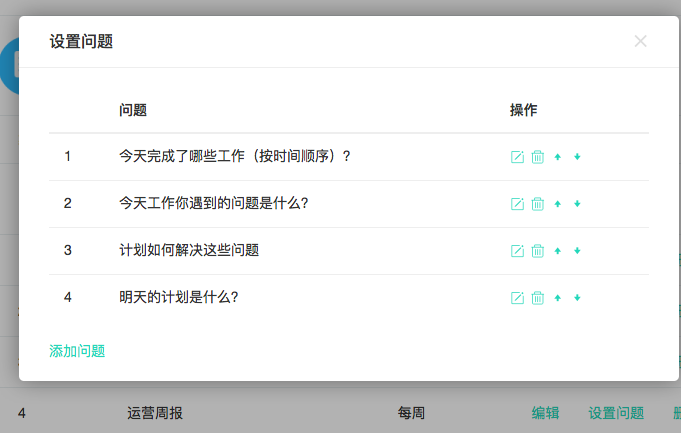Close the 设置问题 dialog
The height and width of the screenshot is (433, 681).
pos(641,41)
